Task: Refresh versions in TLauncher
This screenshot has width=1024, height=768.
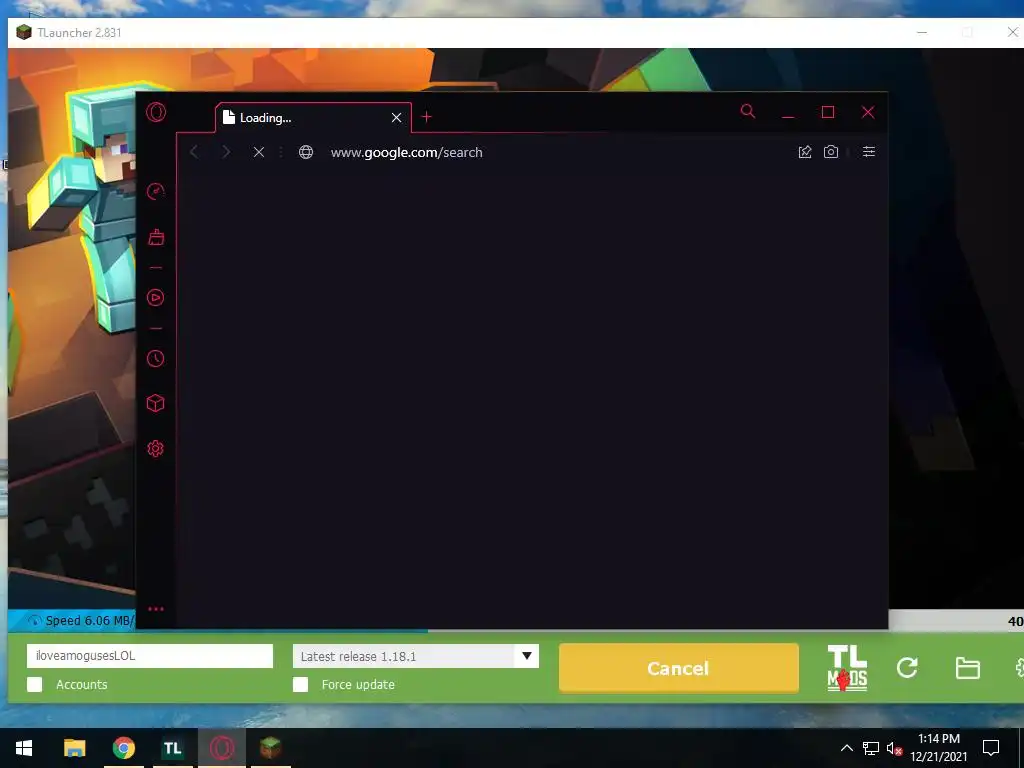Action: click(907, 667)
